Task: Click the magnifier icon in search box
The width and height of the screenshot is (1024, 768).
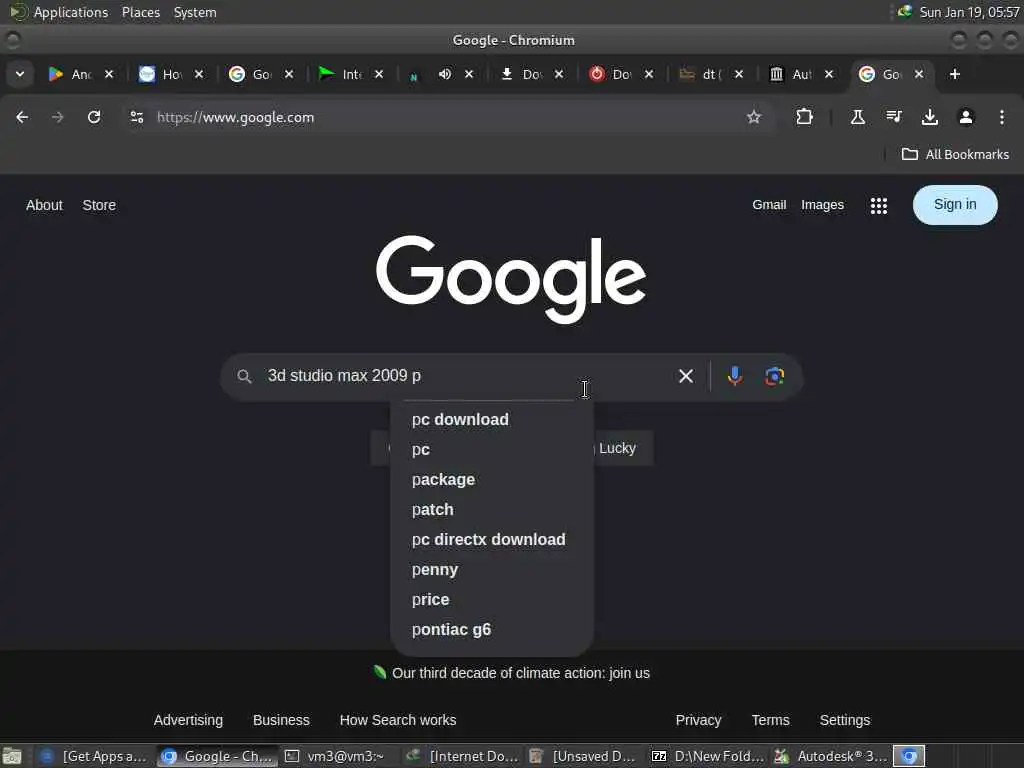Action: [244, 376]
